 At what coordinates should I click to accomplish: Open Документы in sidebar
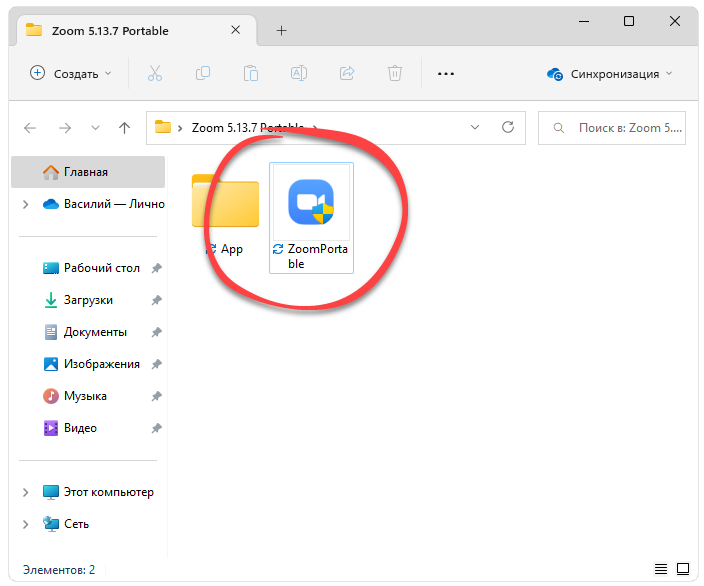tap(86, 332)
